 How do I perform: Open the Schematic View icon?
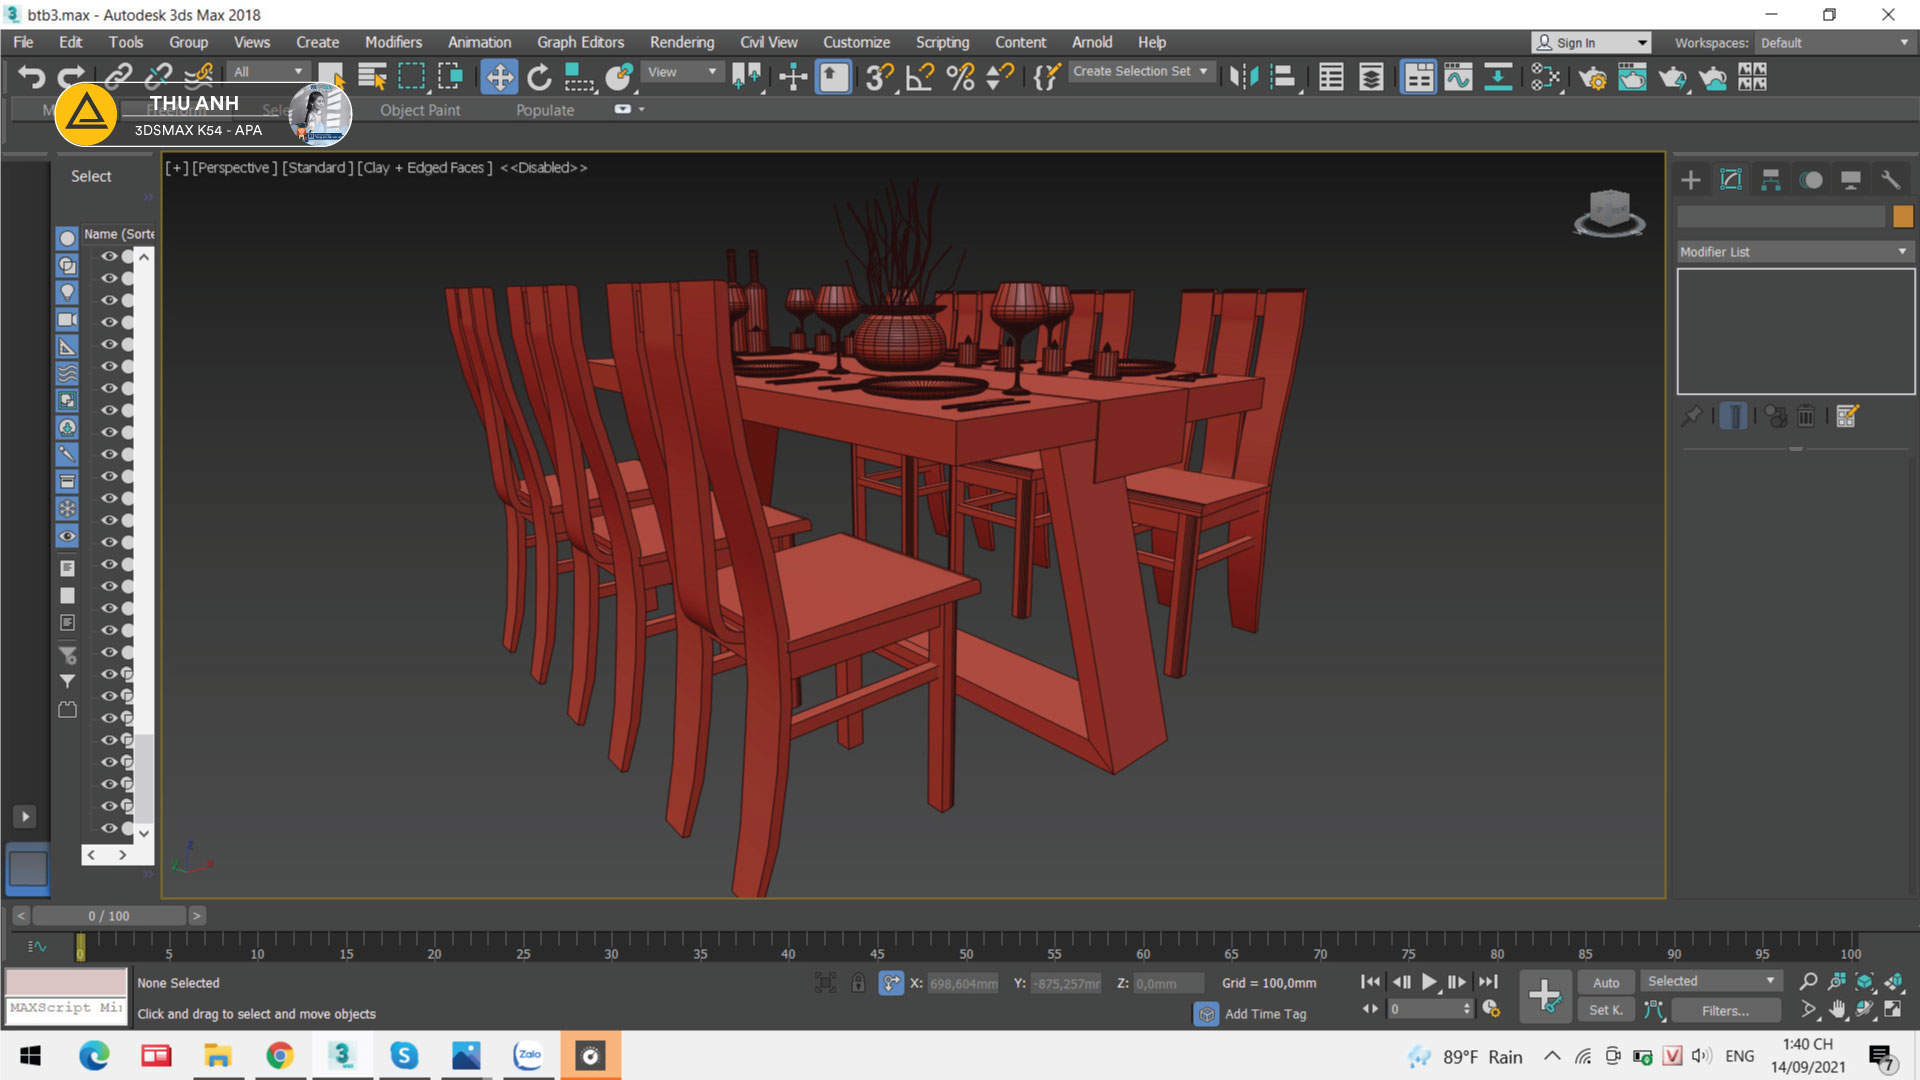click(x=1497, y=77)
